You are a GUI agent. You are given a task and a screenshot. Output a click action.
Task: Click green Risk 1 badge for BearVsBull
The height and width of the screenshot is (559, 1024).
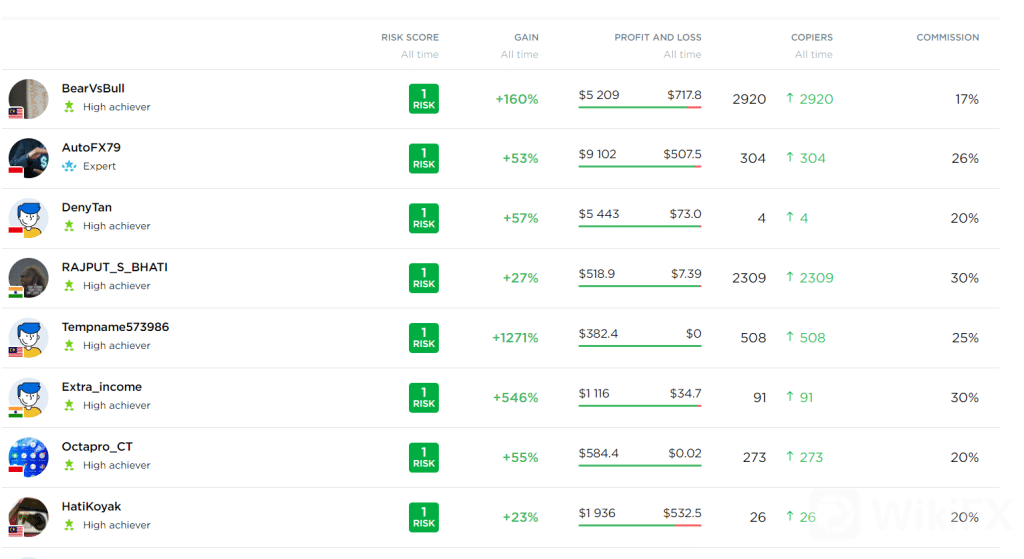coord(424,99)
